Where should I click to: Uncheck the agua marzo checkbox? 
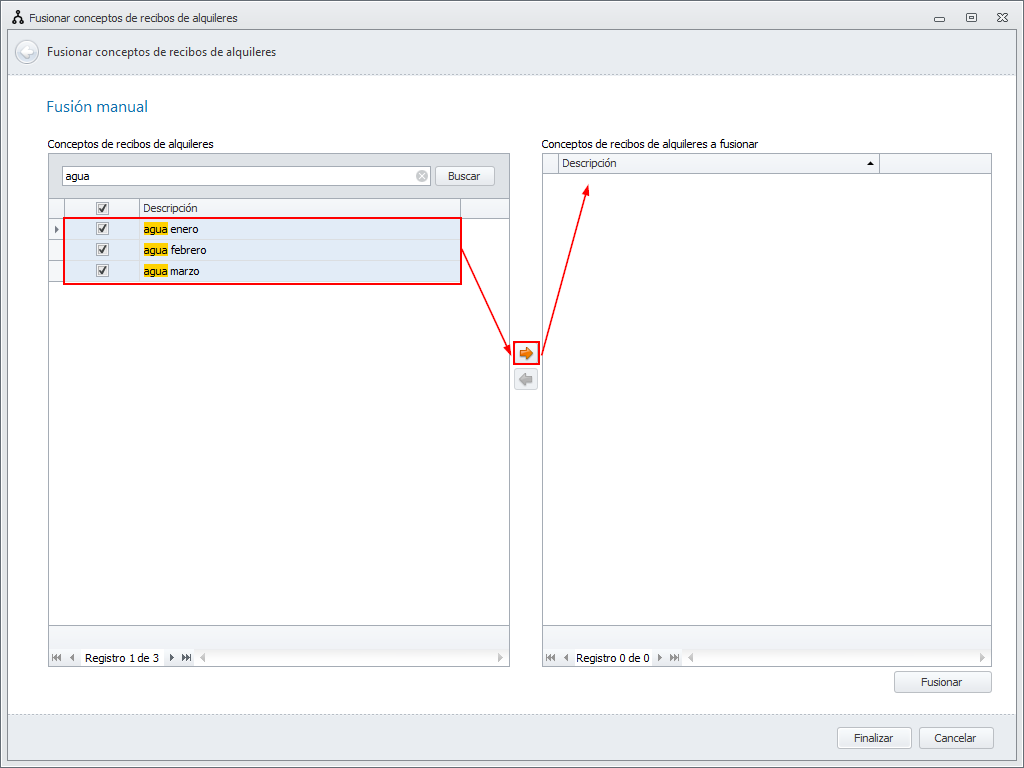coord(102,270)
